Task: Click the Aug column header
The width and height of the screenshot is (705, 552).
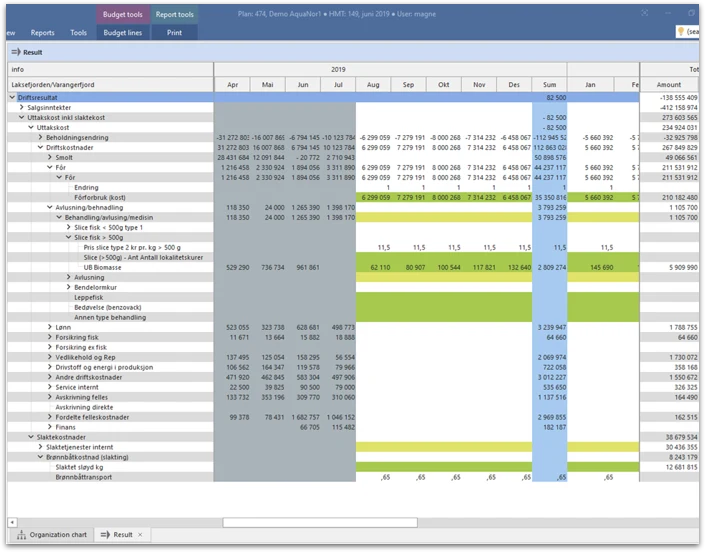Action: click(x=373, y=85)
